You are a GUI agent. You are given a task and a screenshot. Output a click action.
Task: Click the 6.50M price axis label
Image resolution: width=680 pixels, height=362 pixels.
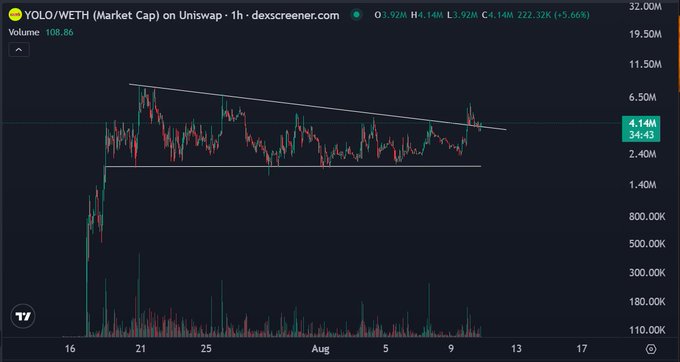[643, 97]
